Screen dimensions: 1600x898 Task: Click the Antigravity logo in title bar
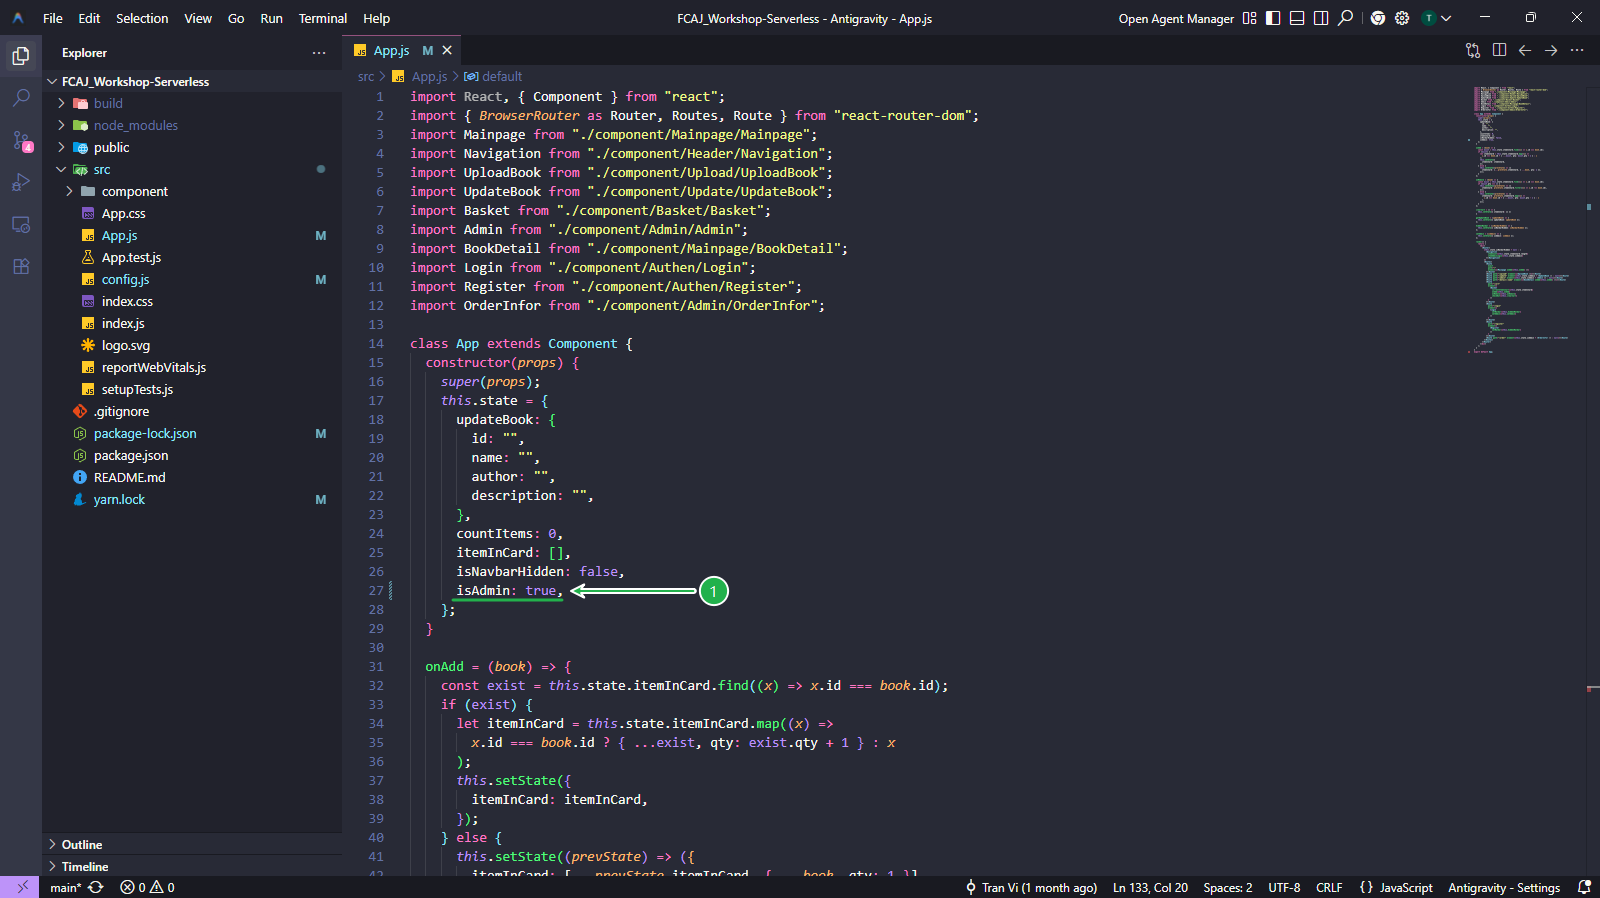[18, 18]
